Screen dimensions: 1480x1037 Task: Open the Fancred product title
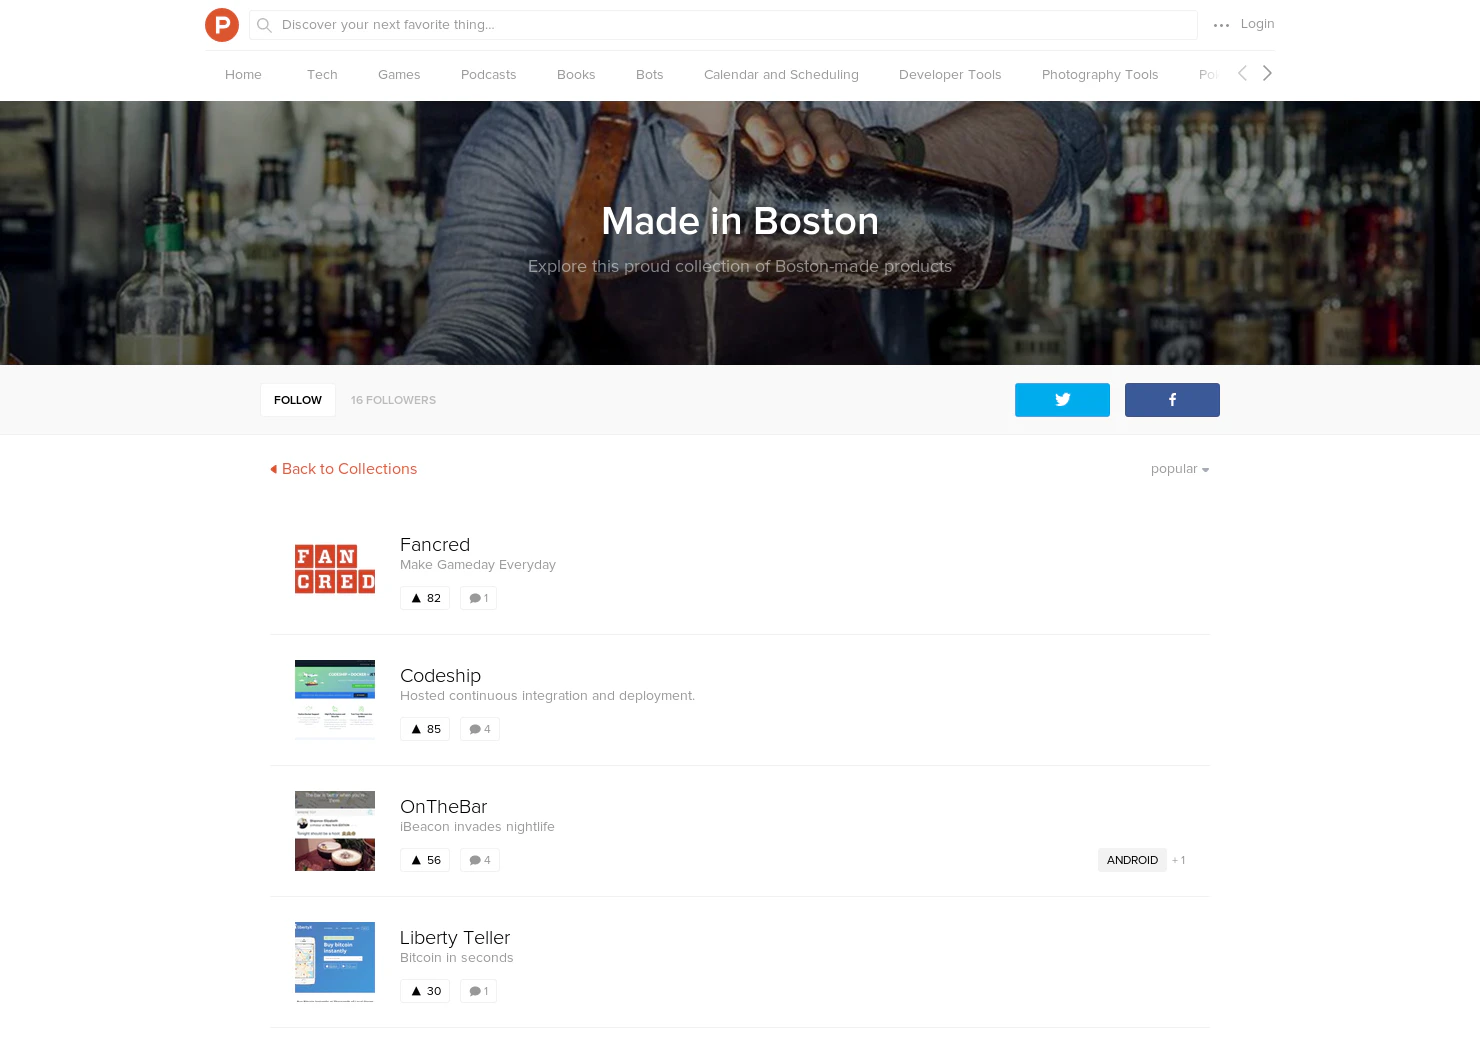(x=435, y=545)
